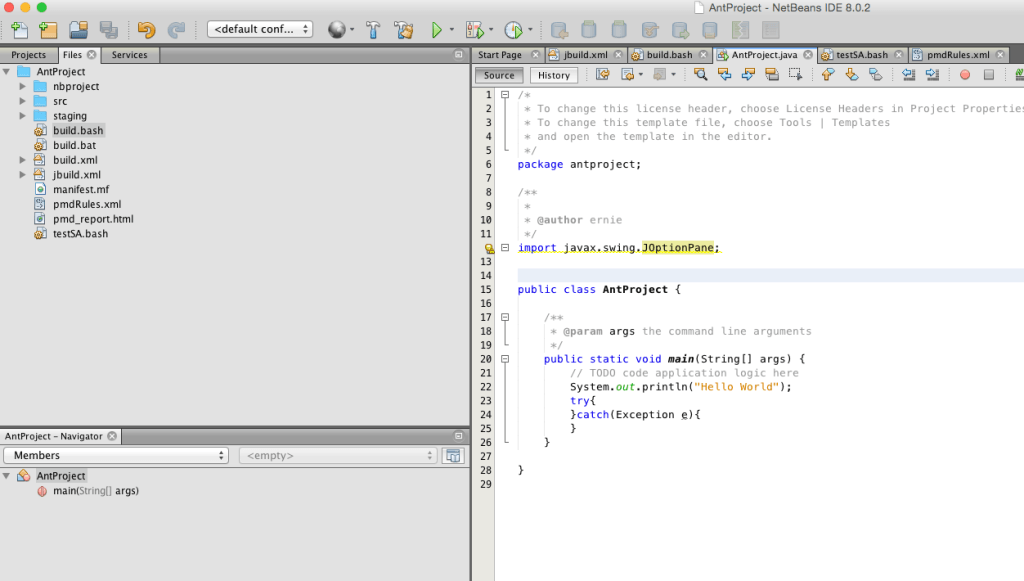The image size is (1024, 581).
Task: Open the Members dropdown in the Navigator
Action: coord(115,455)
